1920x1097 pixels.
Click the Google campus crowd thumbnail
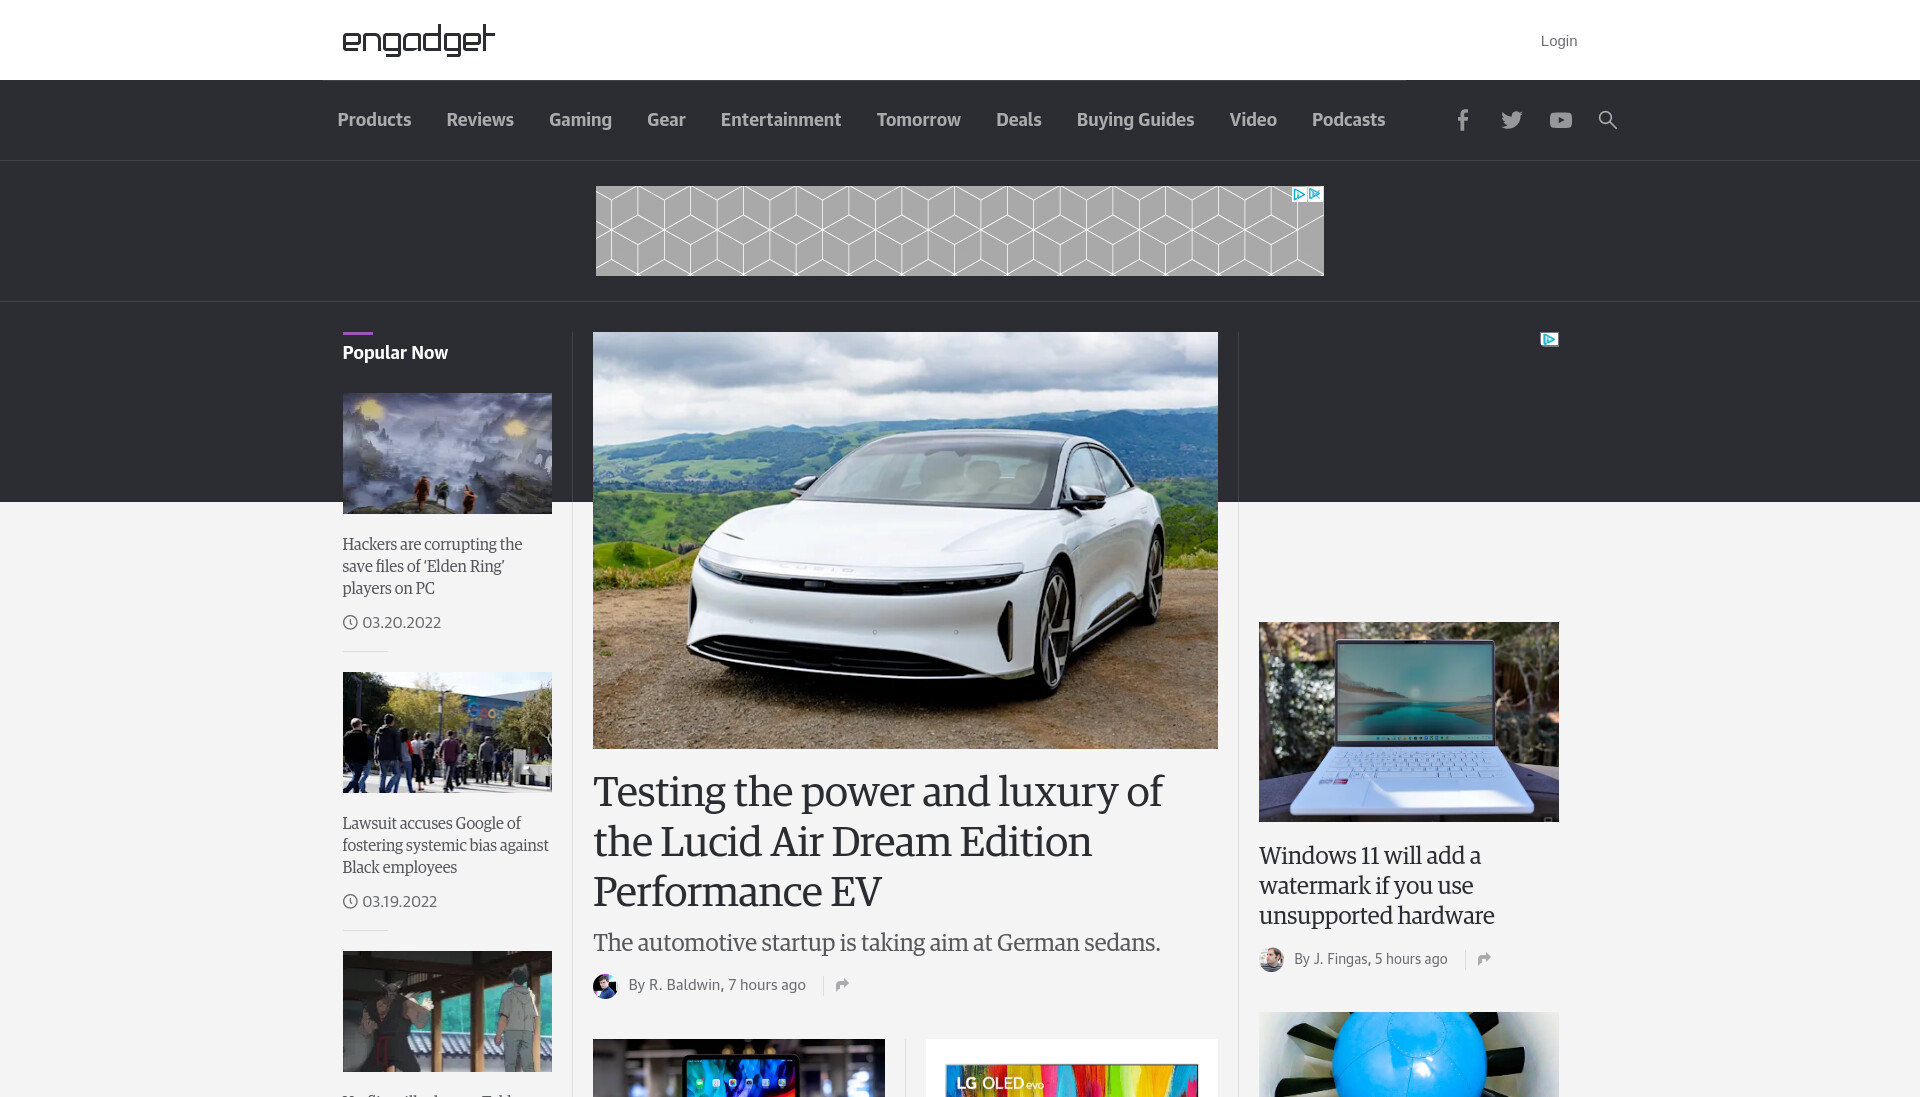(x=447, y=732)
